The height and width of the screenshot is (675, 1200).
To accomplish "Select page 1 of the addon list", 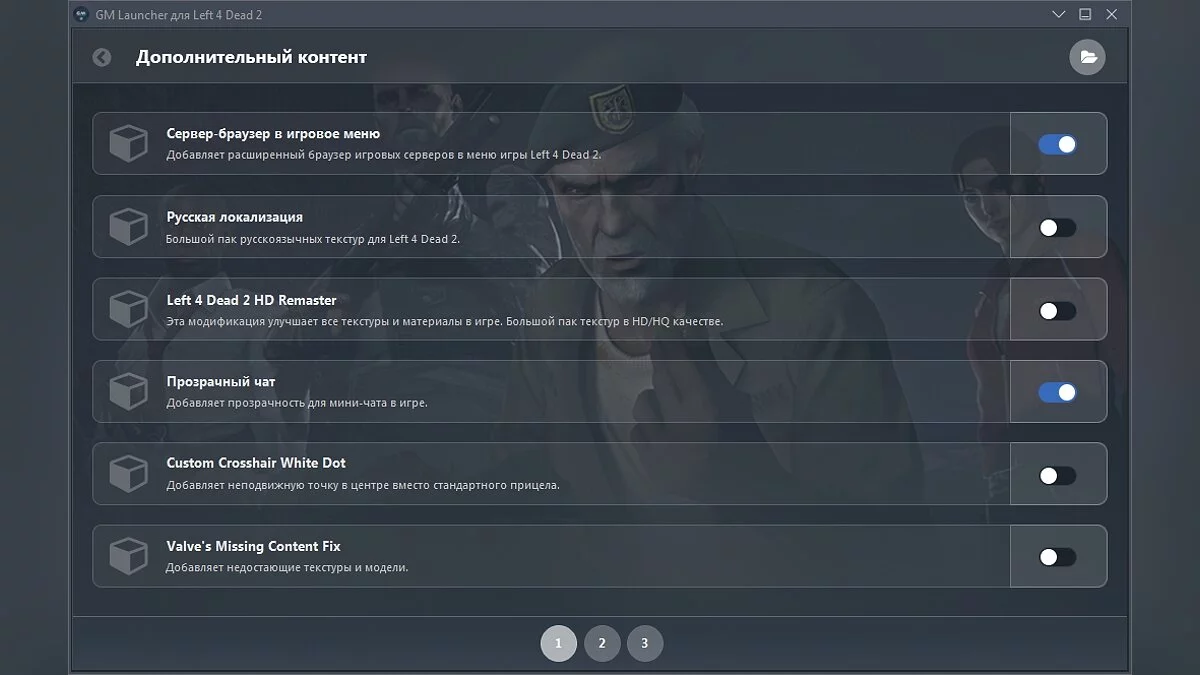I will (559, 643).
